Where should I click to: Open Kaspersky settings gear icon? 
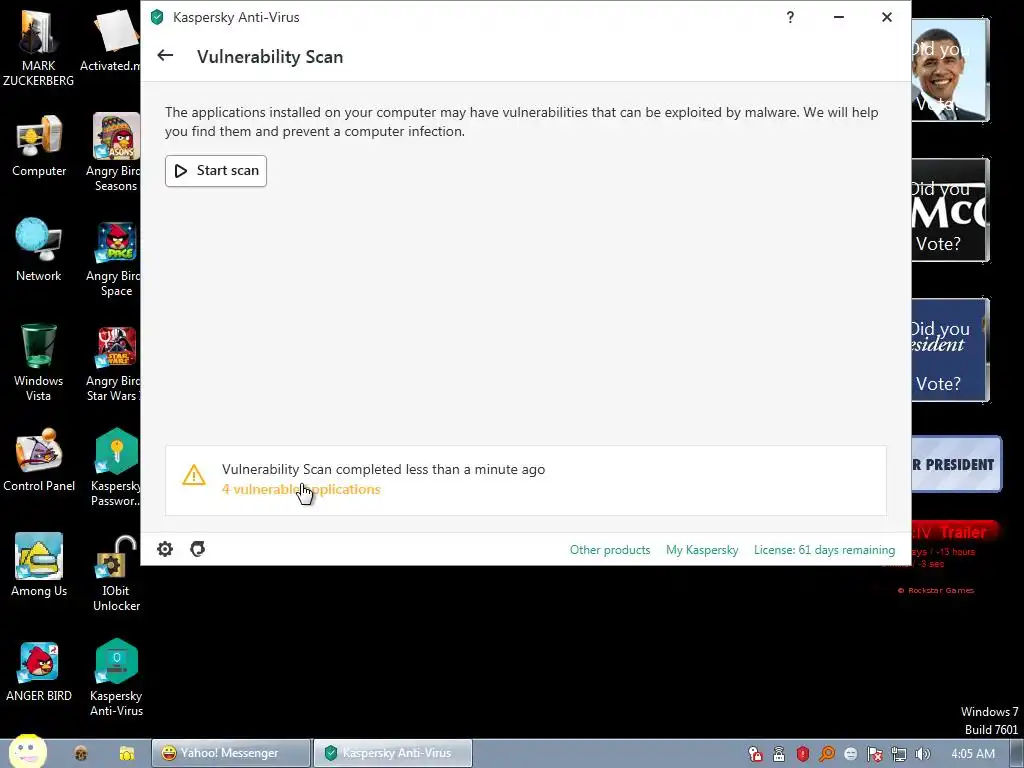pyautogui.click(x=165, y=549)
